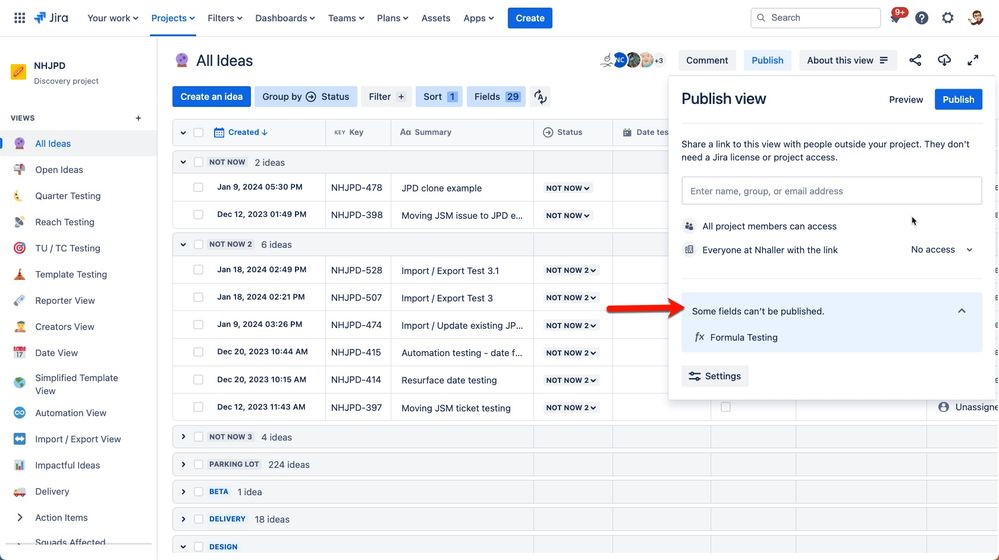Viewport: 999px width, 560px height.
Task: Open the Reporter View
Action: [64, 300]
